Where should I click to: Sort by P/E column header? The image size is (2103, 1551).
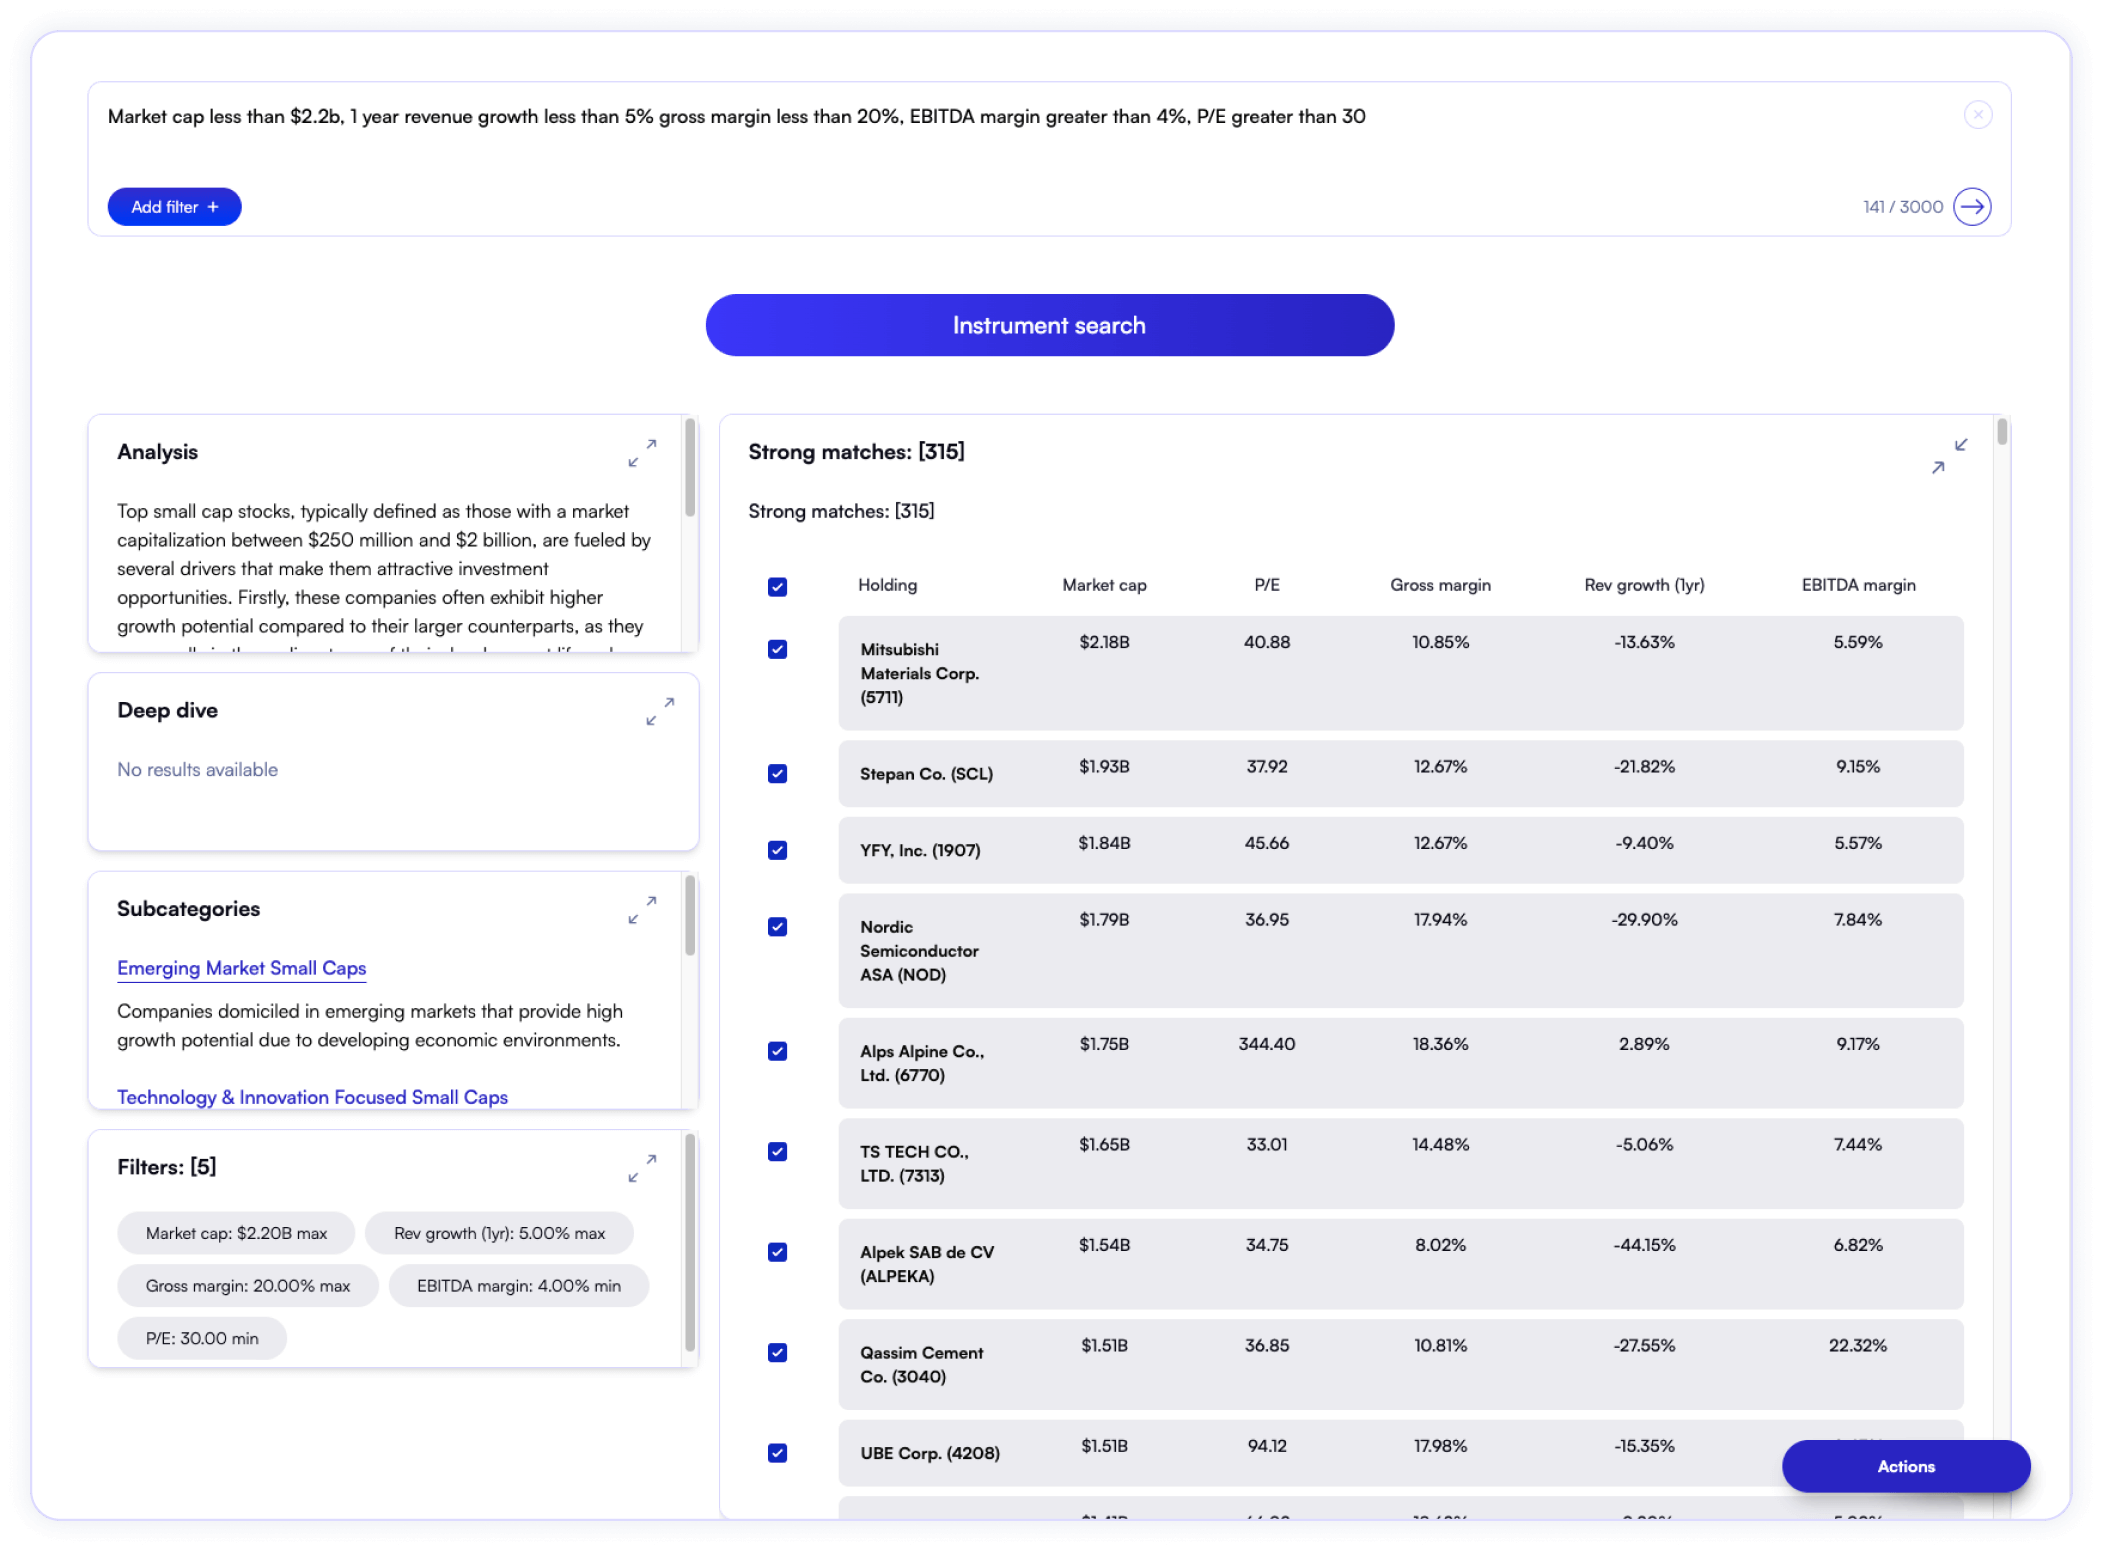pos(1266,585)
